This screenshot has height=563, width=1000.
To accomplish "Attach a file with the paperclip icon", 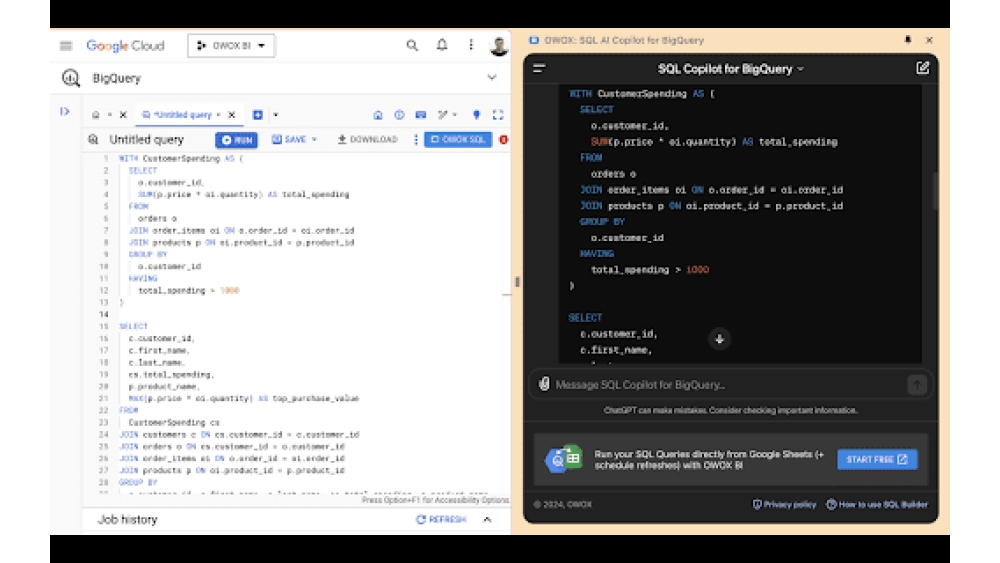I will pos(543,384).
